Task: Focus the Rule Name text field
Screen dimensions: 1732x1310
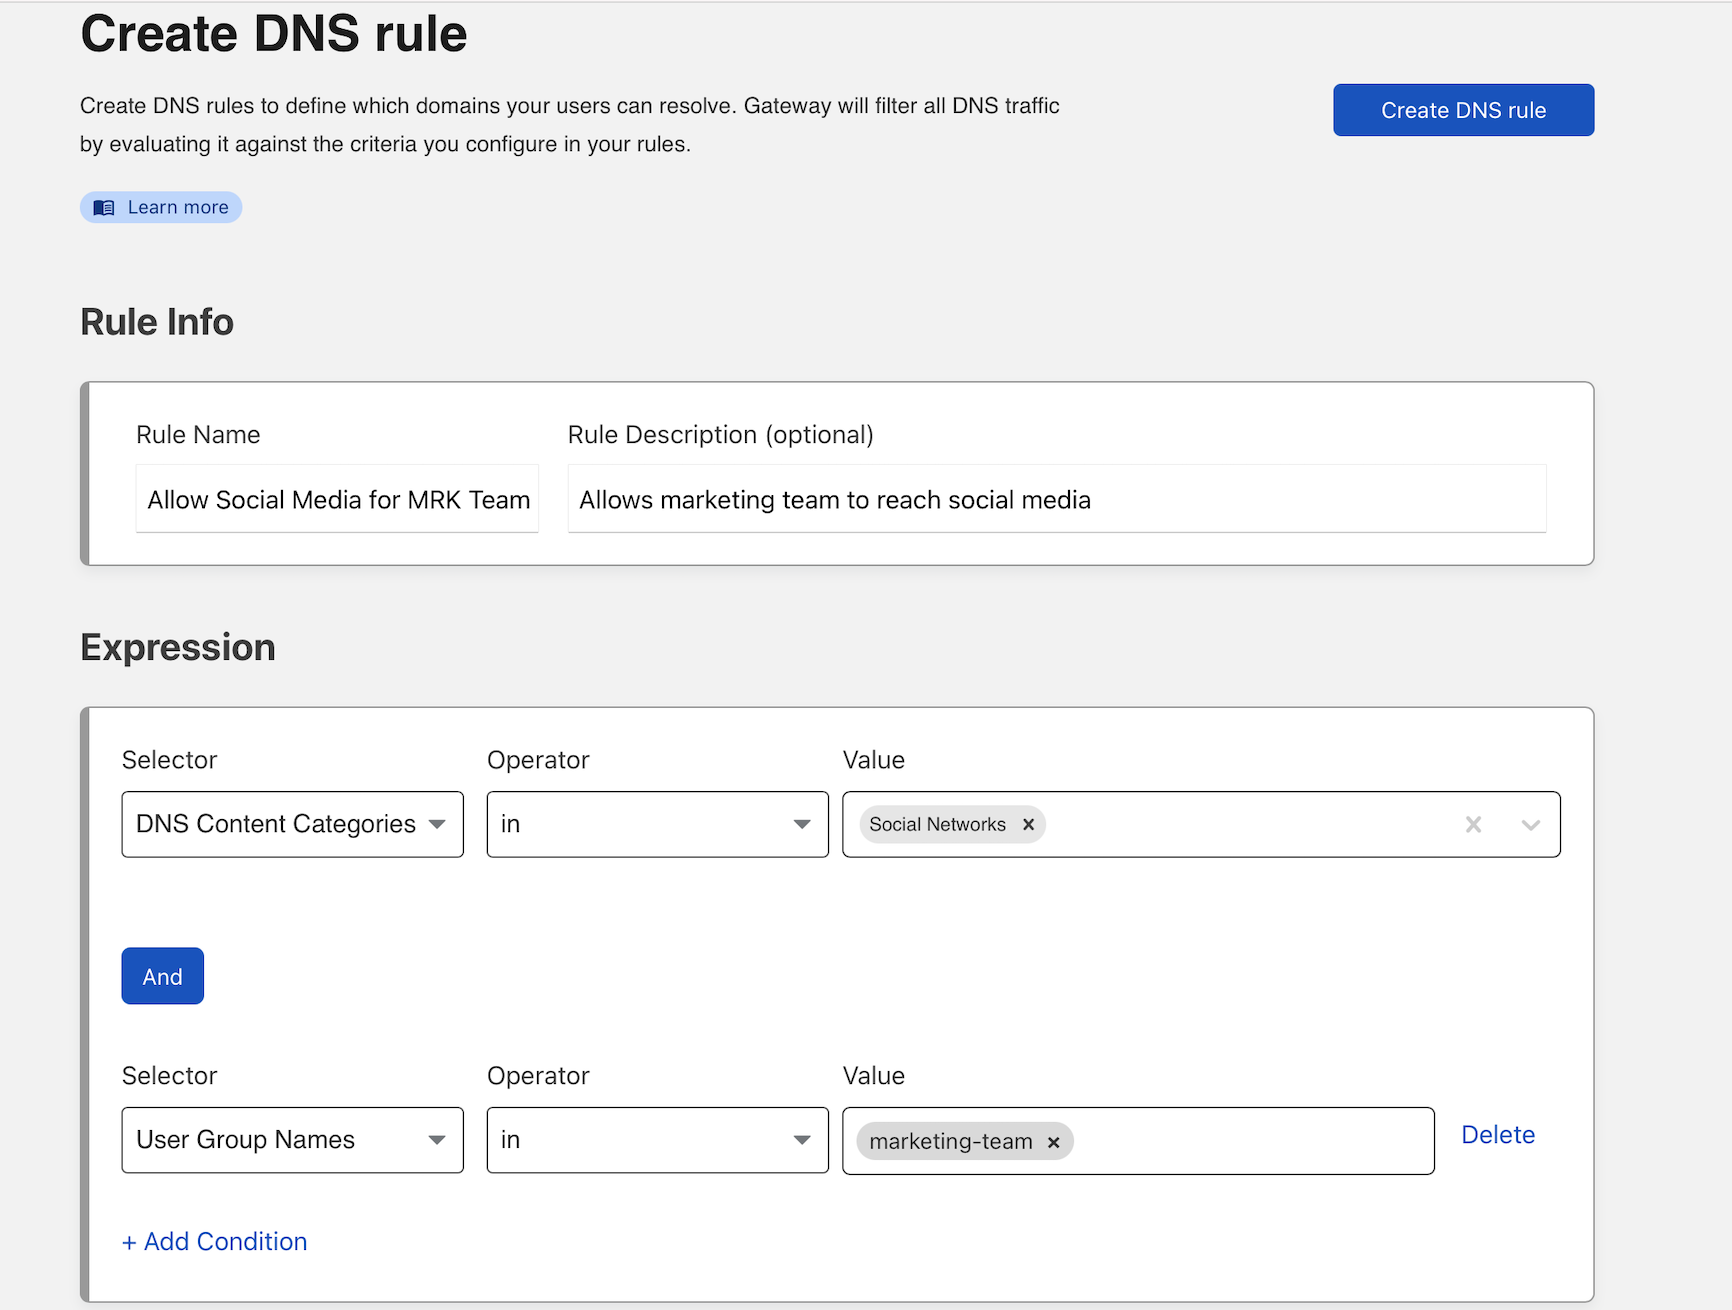Action: click(337, 499)
